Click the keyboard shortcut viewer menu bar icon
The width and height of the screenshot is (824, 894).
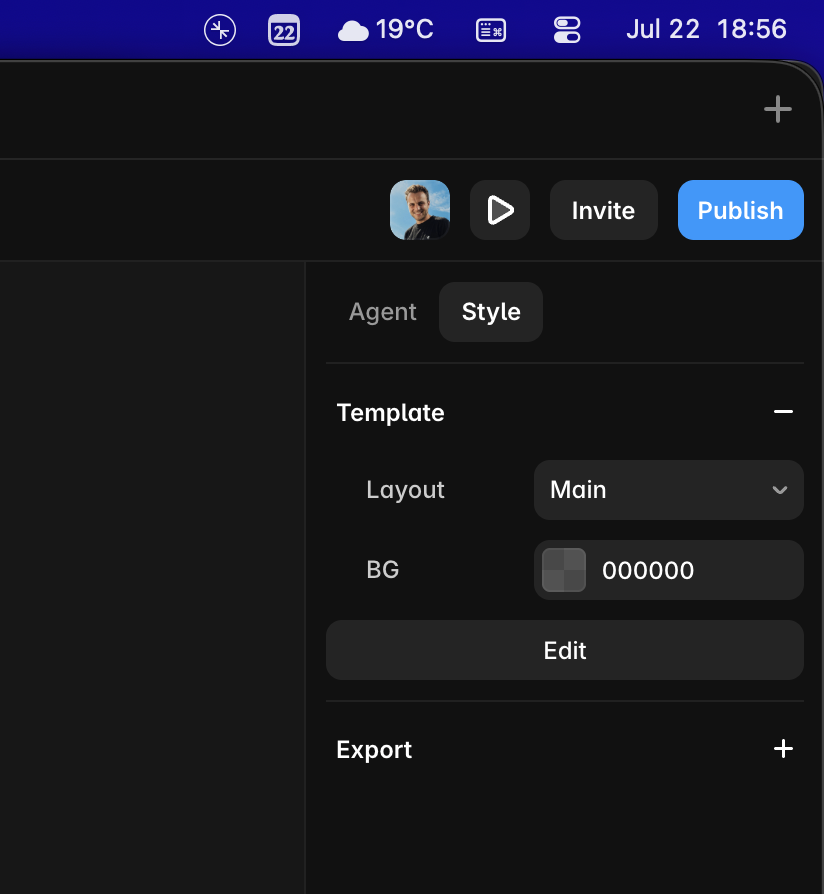pyautogui.click(x=490, y=30)
